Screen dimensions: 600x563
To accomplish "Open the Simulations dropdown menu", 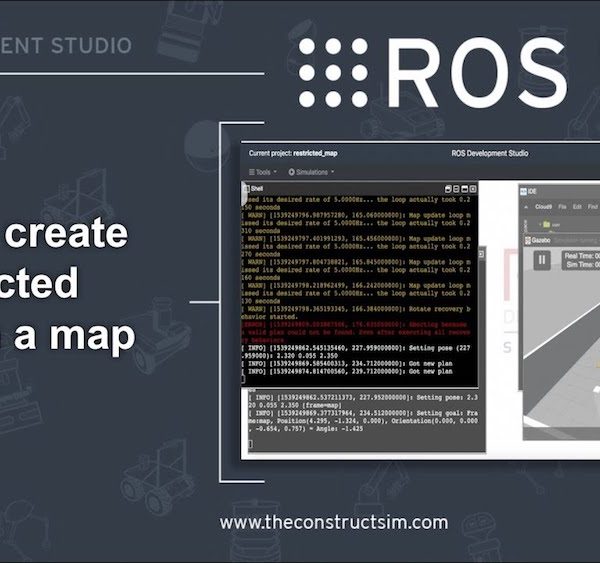I will point(311,172).
